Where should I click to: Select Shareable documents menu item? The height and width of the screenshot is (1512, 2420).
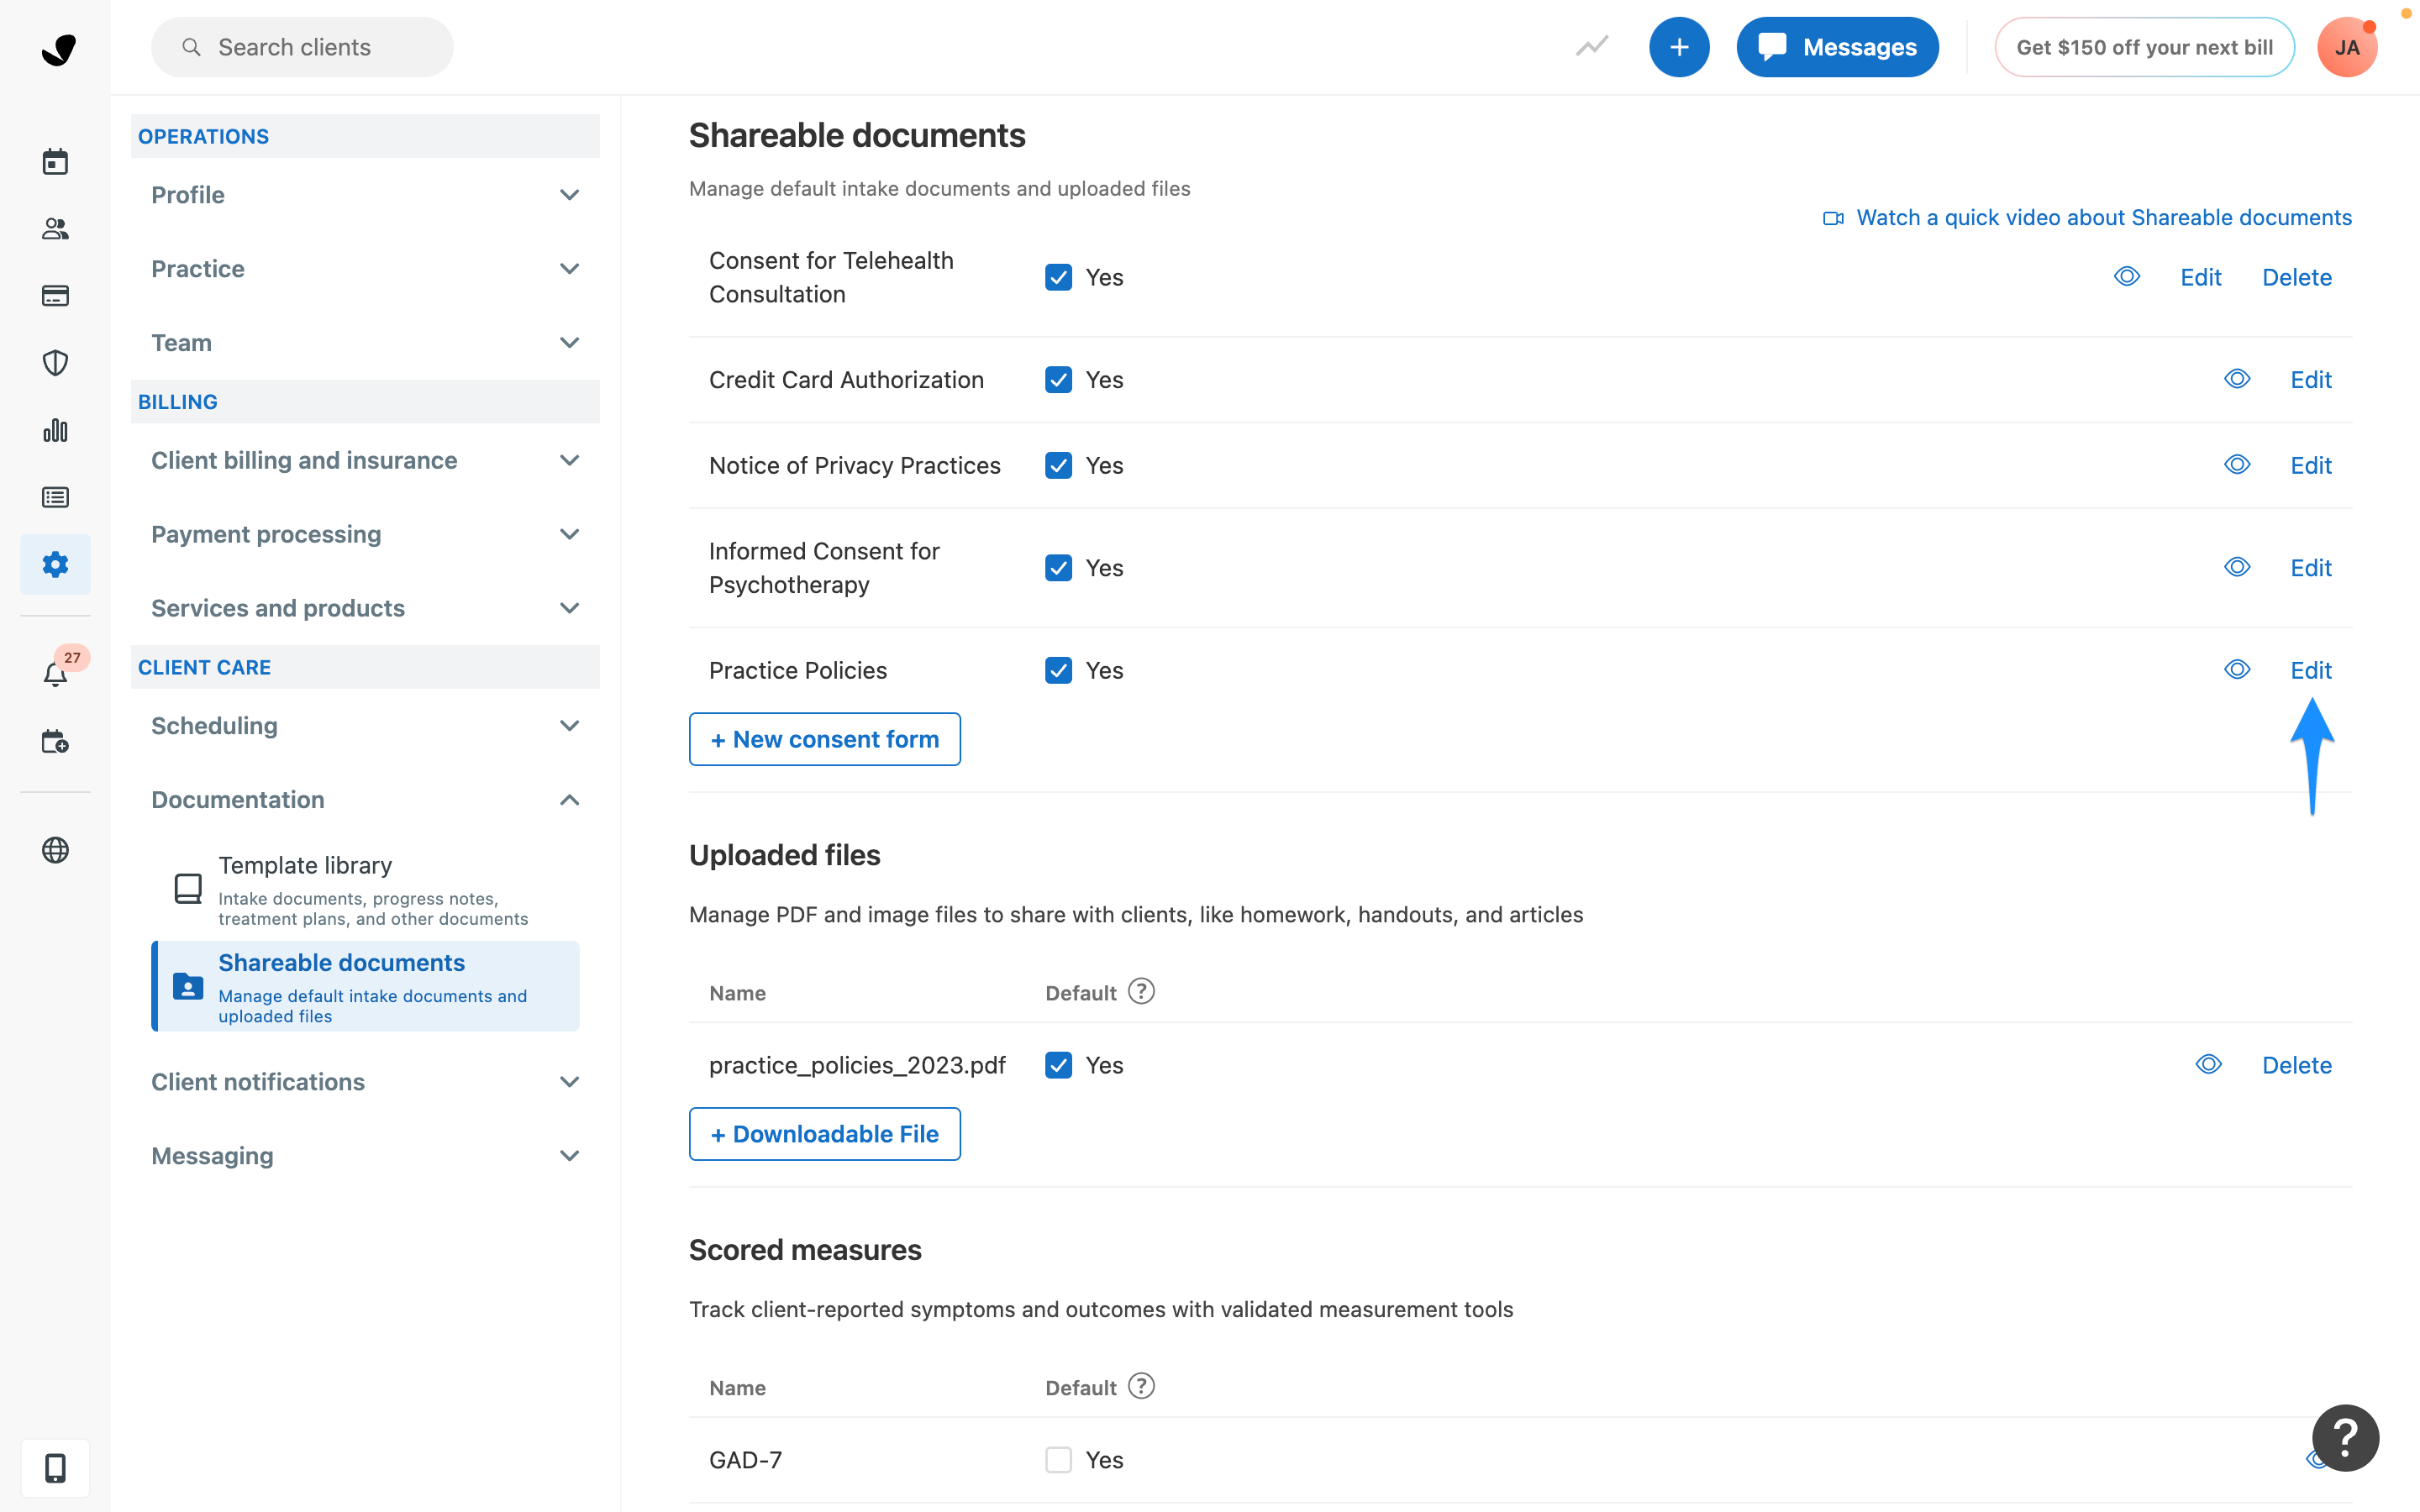(x=365, y=986)
